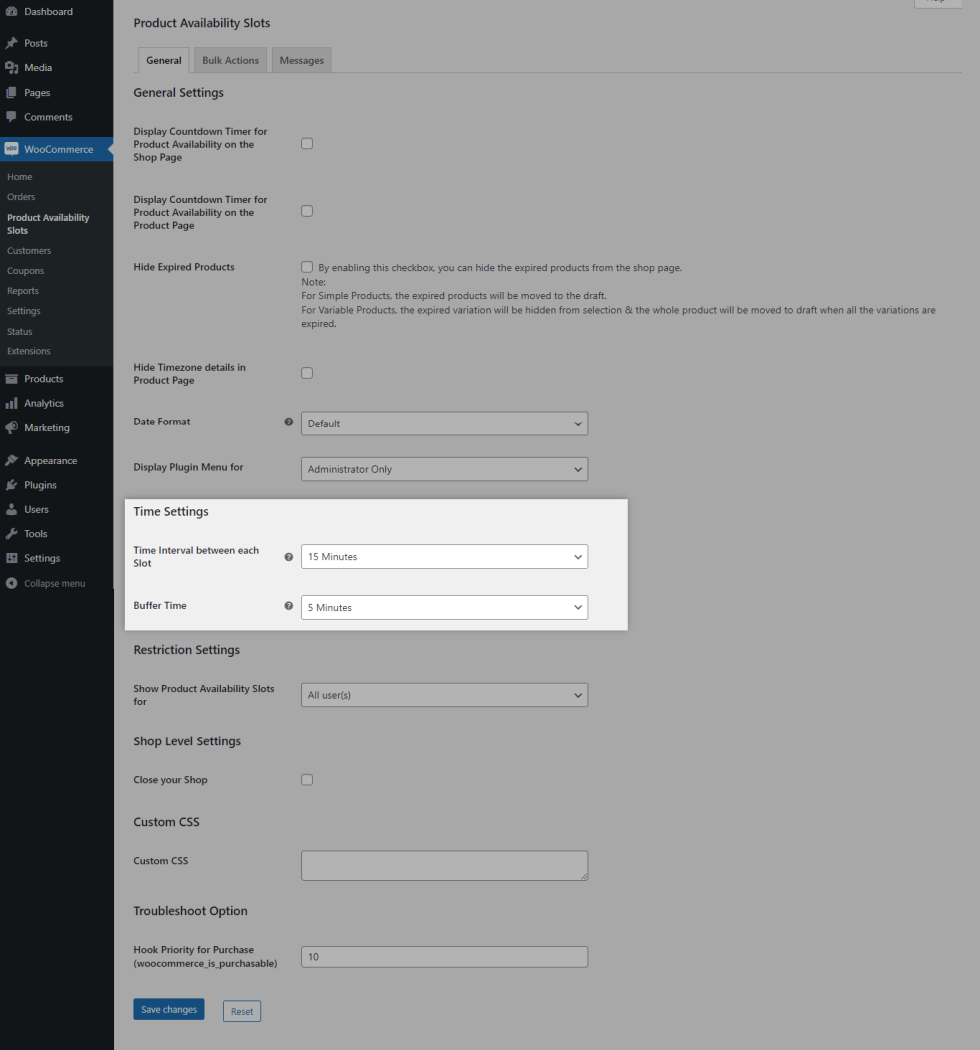The width and height of the screenshot is (980, 1050).
Task: Tick the Hide Expired Products checkbox
Action: pyautogui.click(x=307, y=267)
